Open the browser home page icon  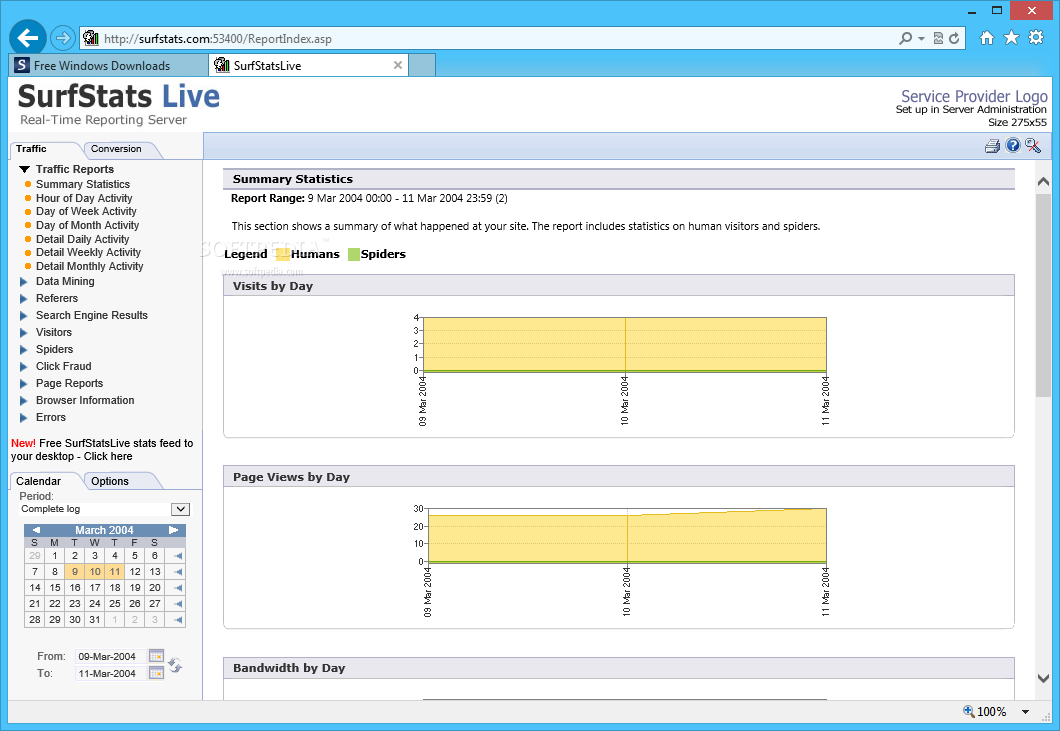click(x=987, y=38)
